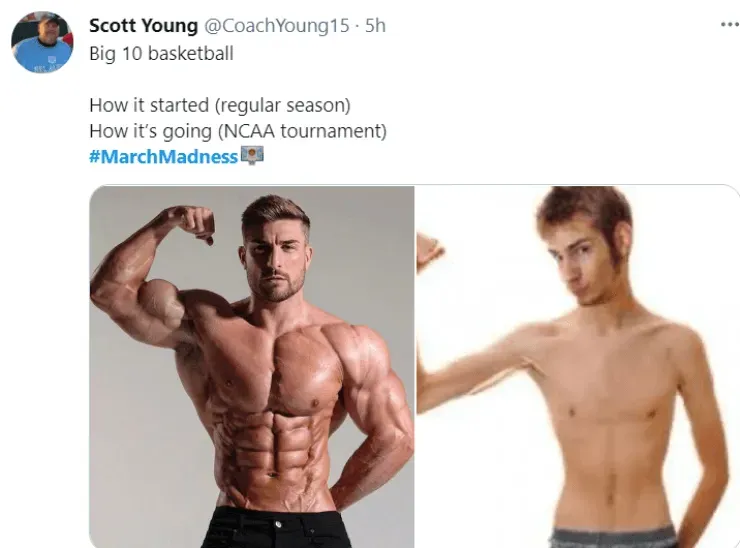Click the 'How it's going (NCAA tournament)' line
This screenshot has width=740, height=548.
point(238,131)
